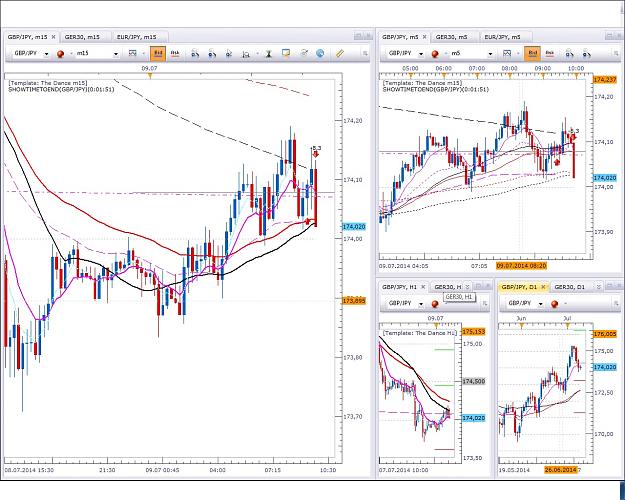Expand hidden tabs chevron in D1 panel

point(598,287)
